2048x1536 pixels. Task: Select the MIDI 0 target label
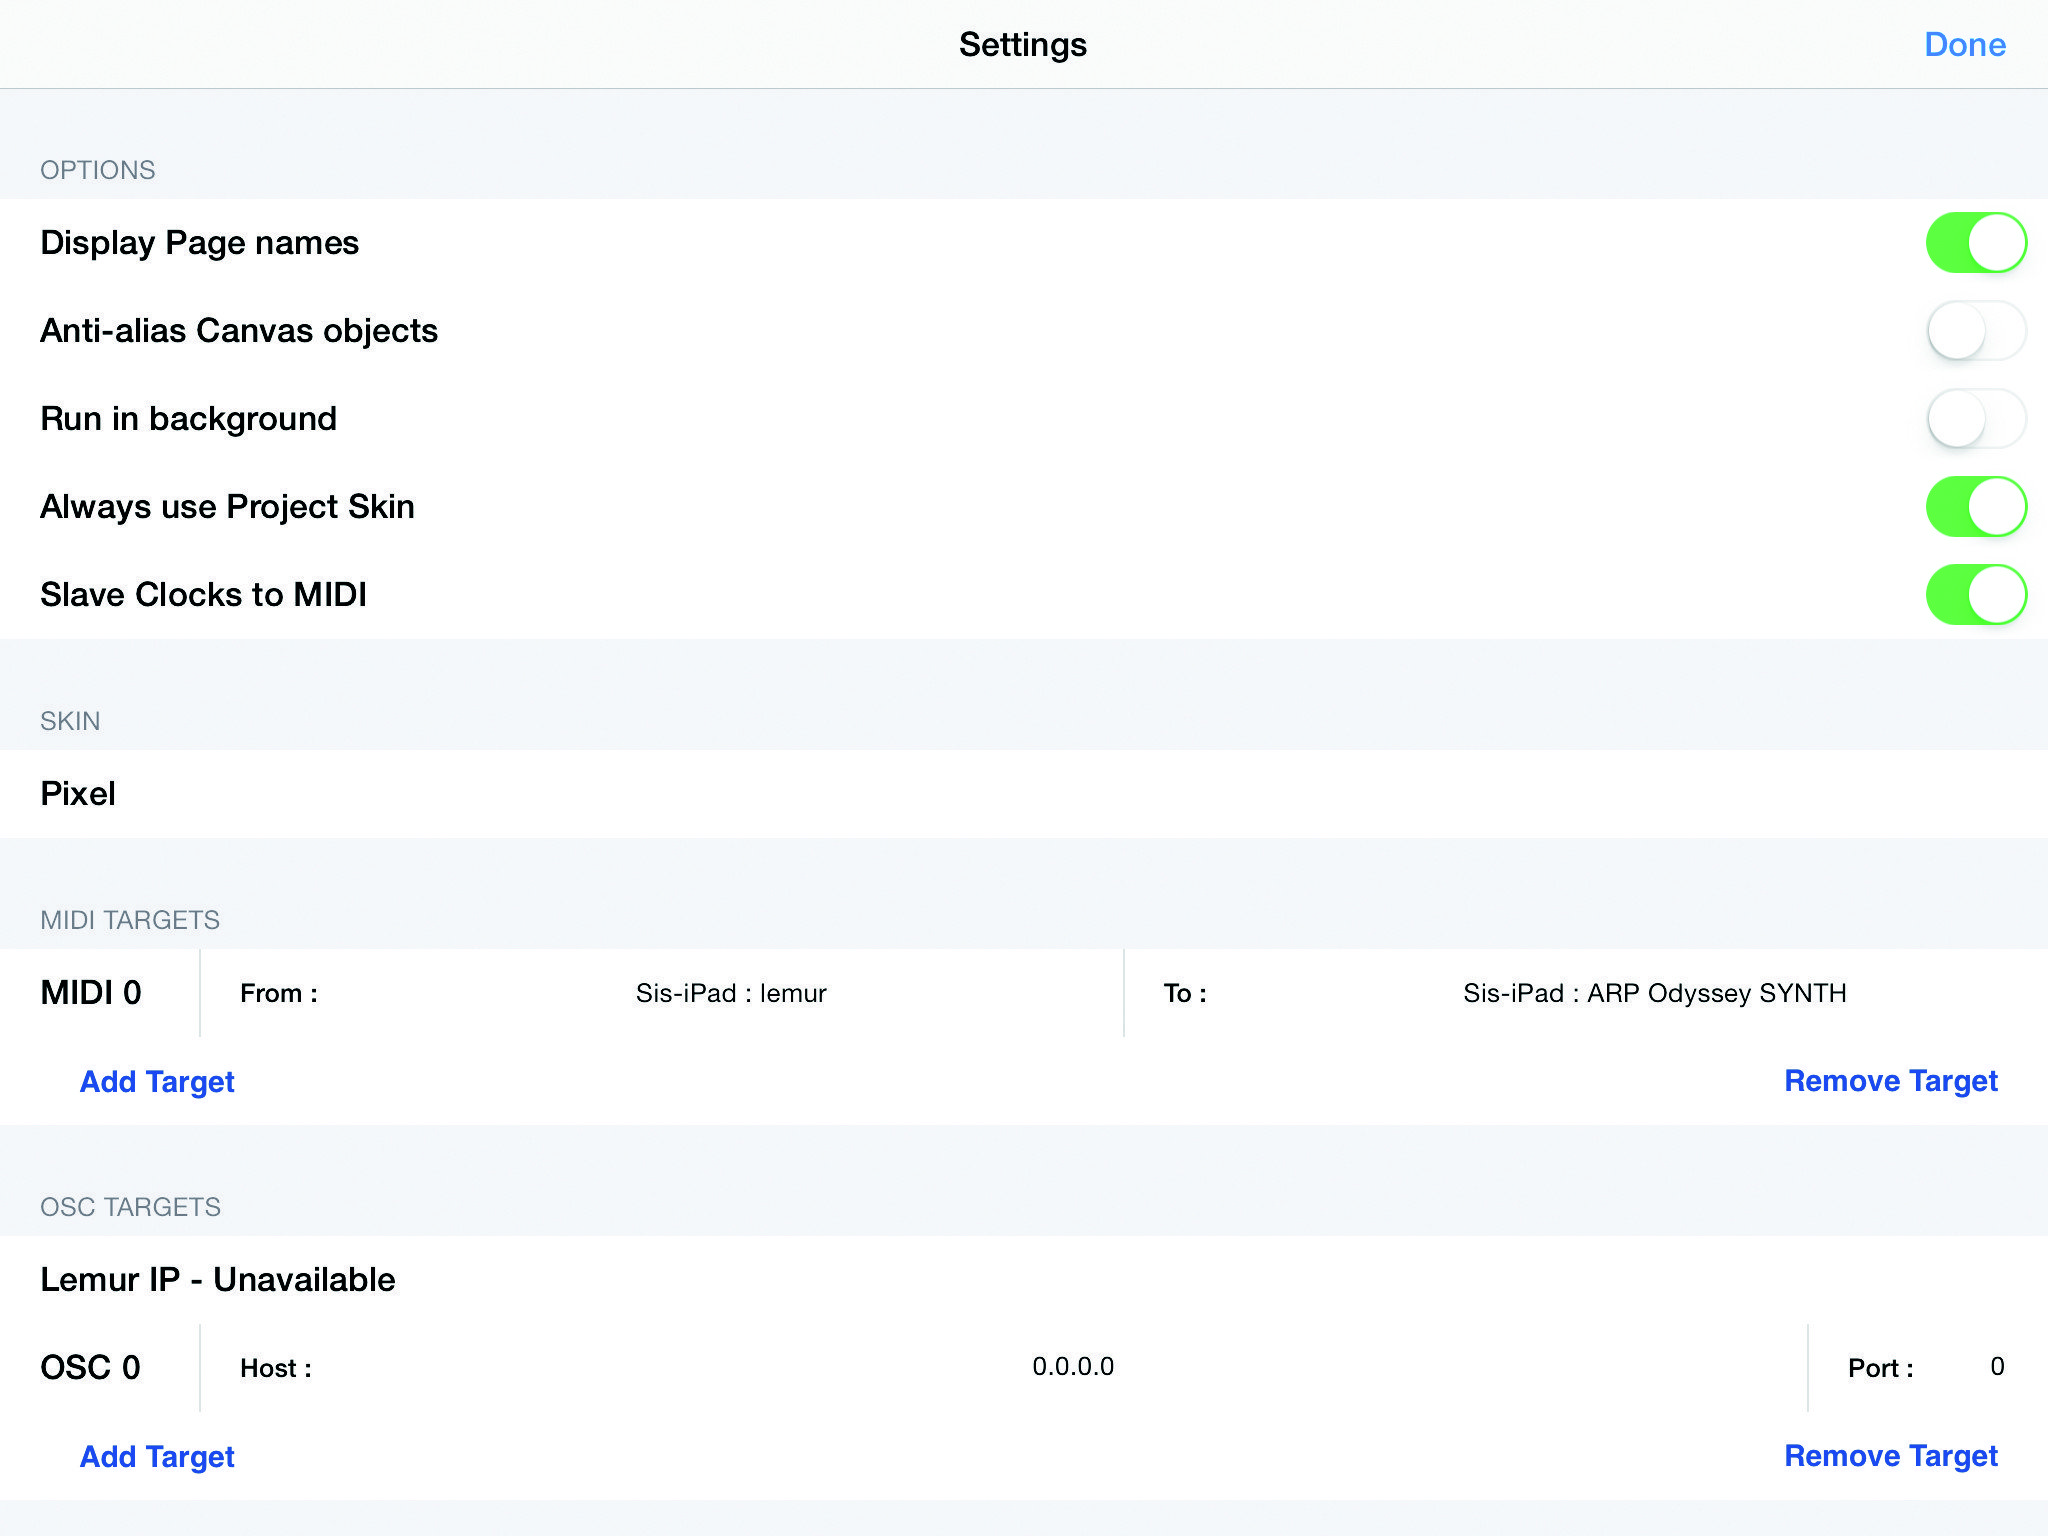pos(91,993)
